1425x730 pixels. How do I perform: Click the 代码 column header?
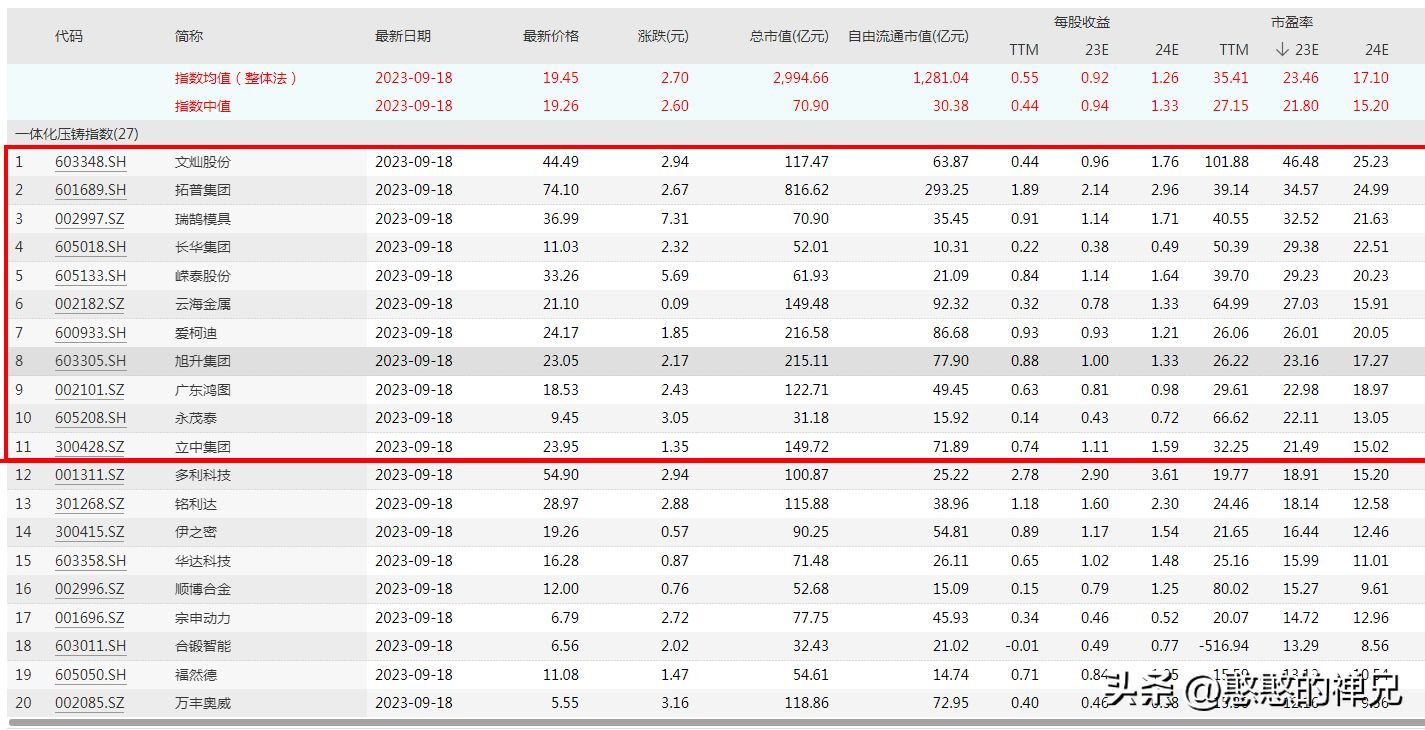tap(69, 36)
